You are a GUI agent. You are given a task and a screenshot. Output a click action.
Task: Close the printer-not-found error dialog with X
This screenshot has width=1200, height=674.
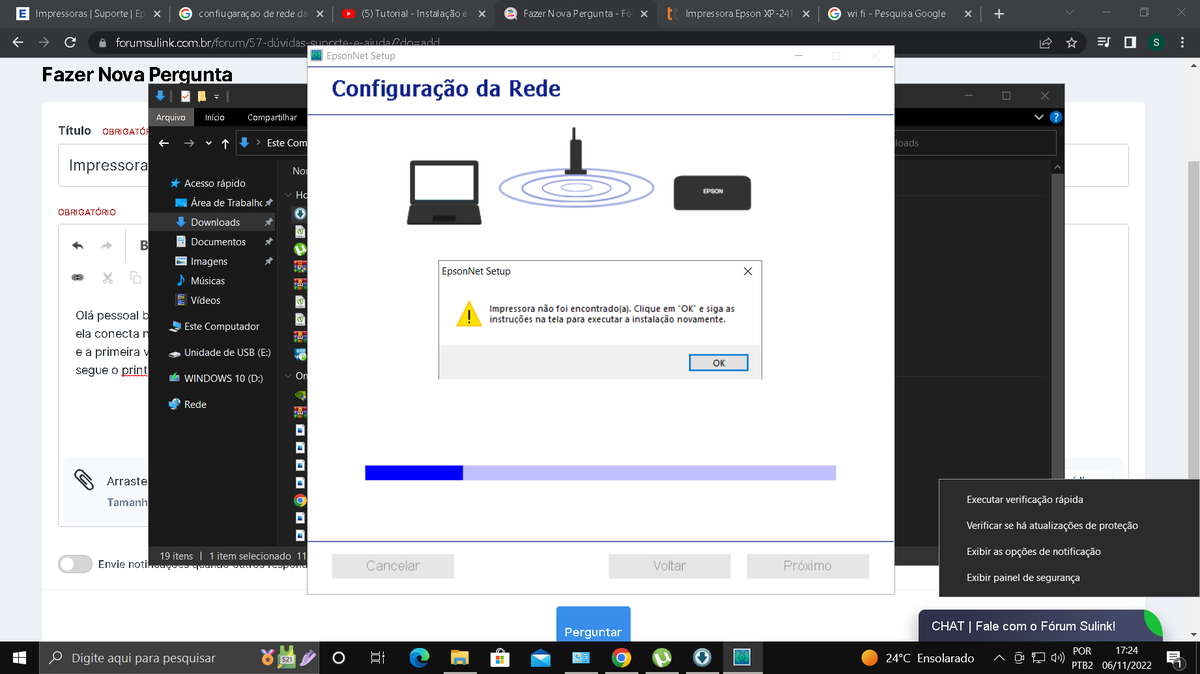748,271
